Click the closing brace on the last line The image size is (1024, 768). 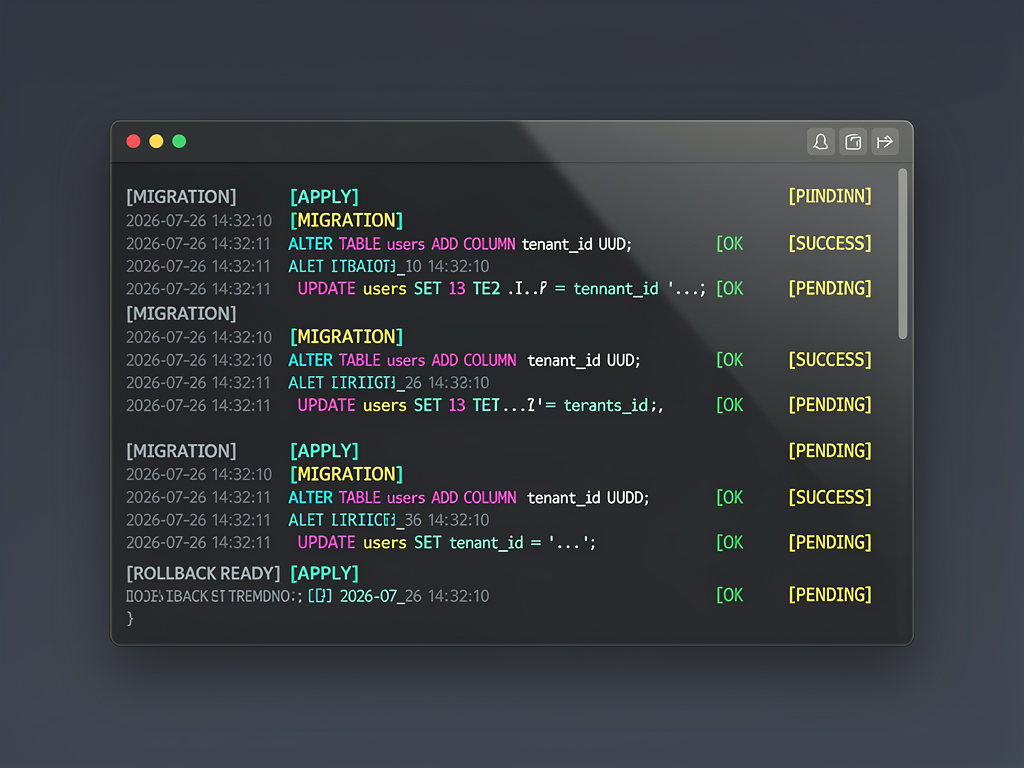[130, 618]
